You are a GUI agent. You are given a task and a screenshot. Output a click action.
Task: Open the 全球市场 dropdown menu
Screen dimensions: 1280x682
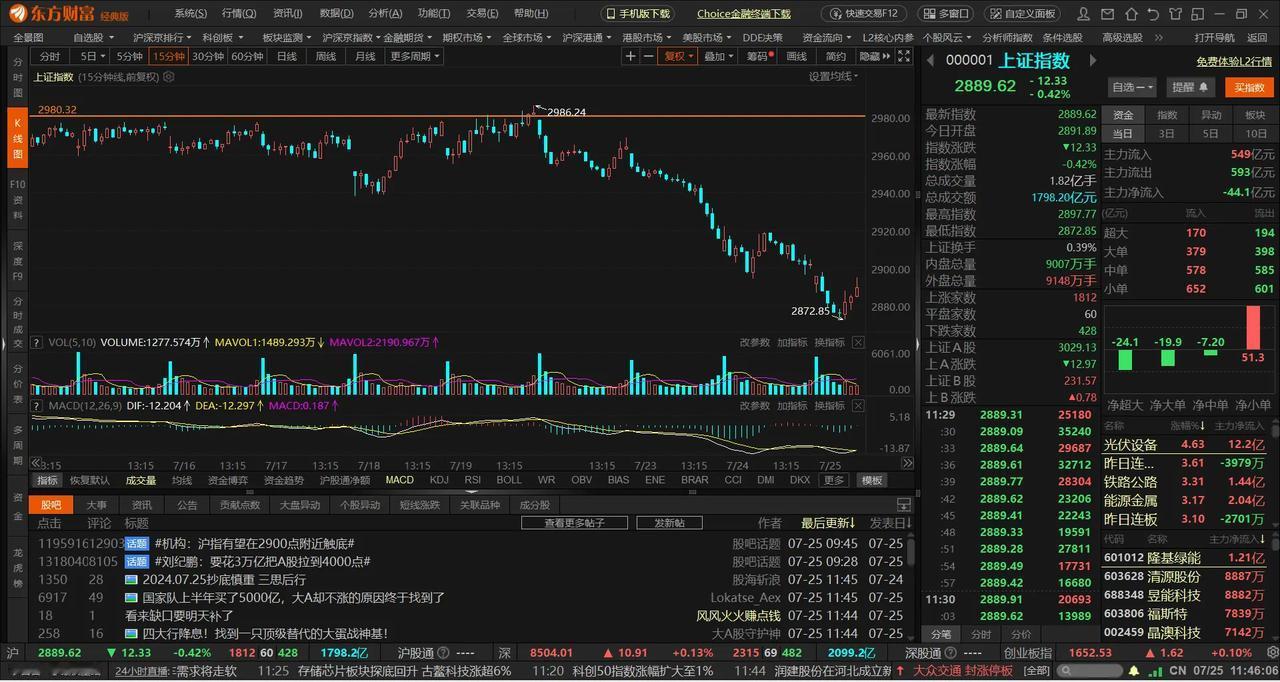click(x=526, y=37)
